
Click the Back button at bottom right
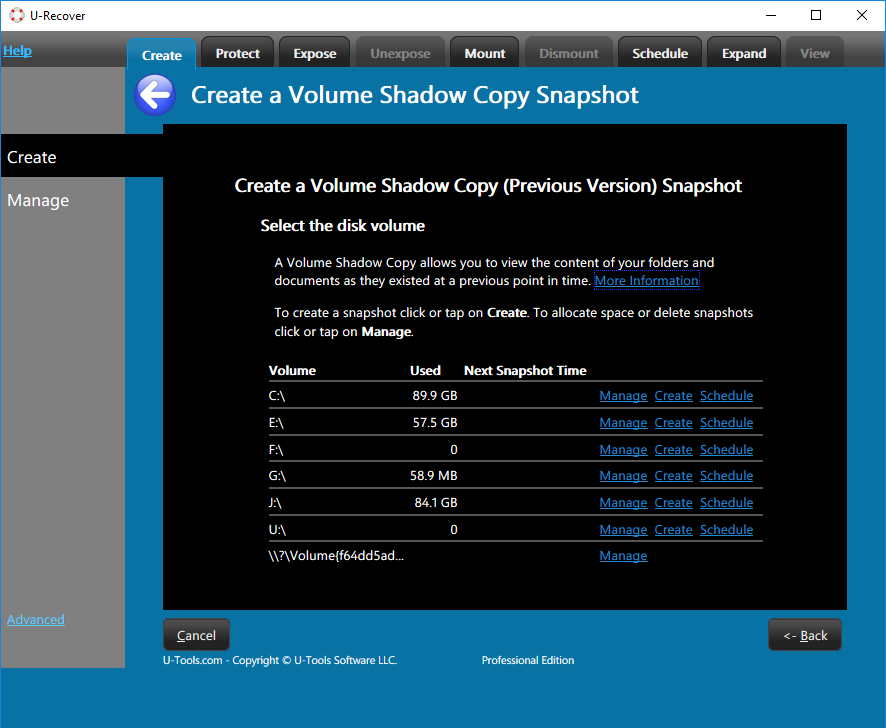click(804, 634)
